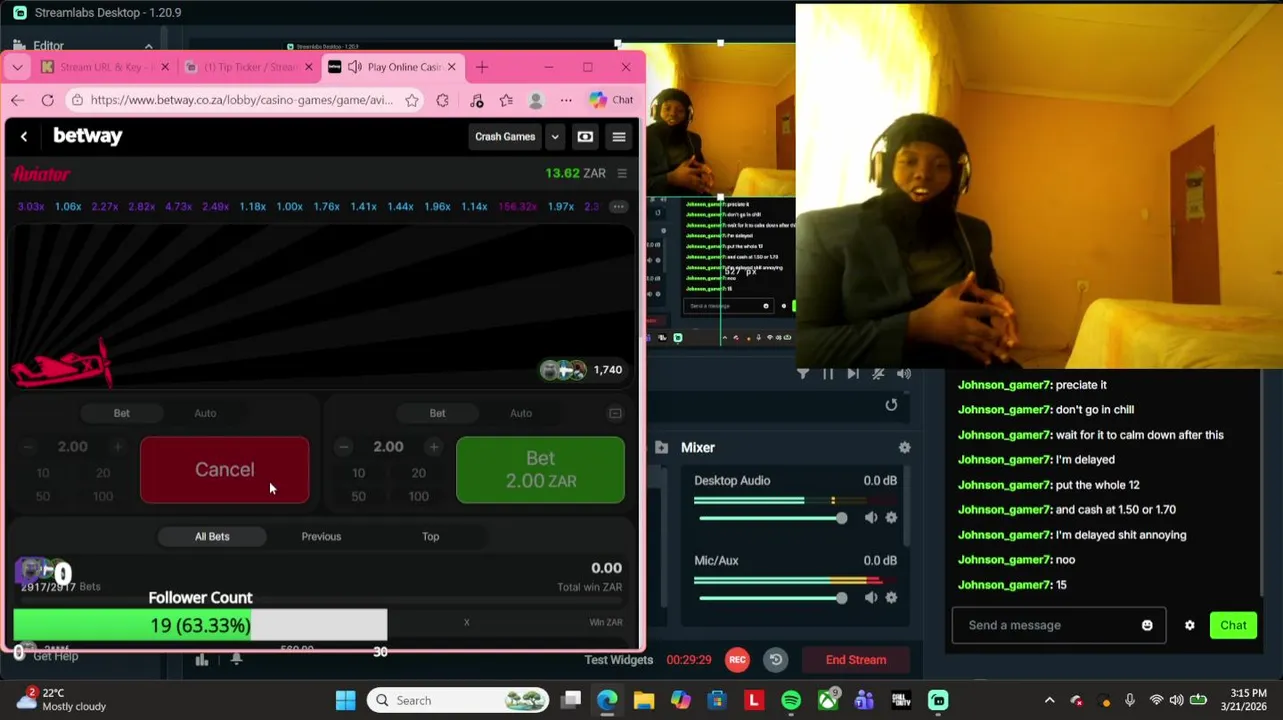Viewport: 1283px width, 720px height.
Task: Click the green Bet 2.00 ZAR button
Action: 540,470
